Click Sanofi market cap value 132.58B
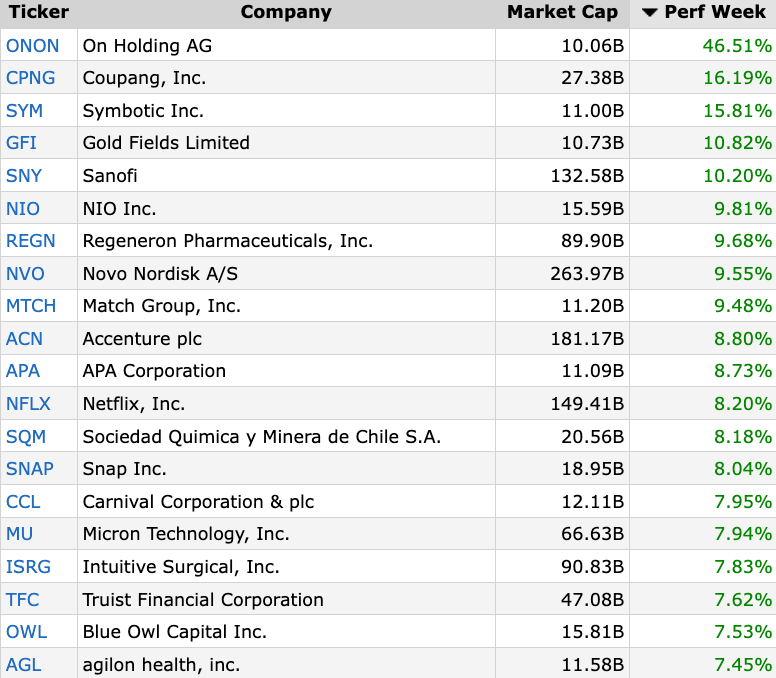Screen dimensions: 776x678 point(587,176)
